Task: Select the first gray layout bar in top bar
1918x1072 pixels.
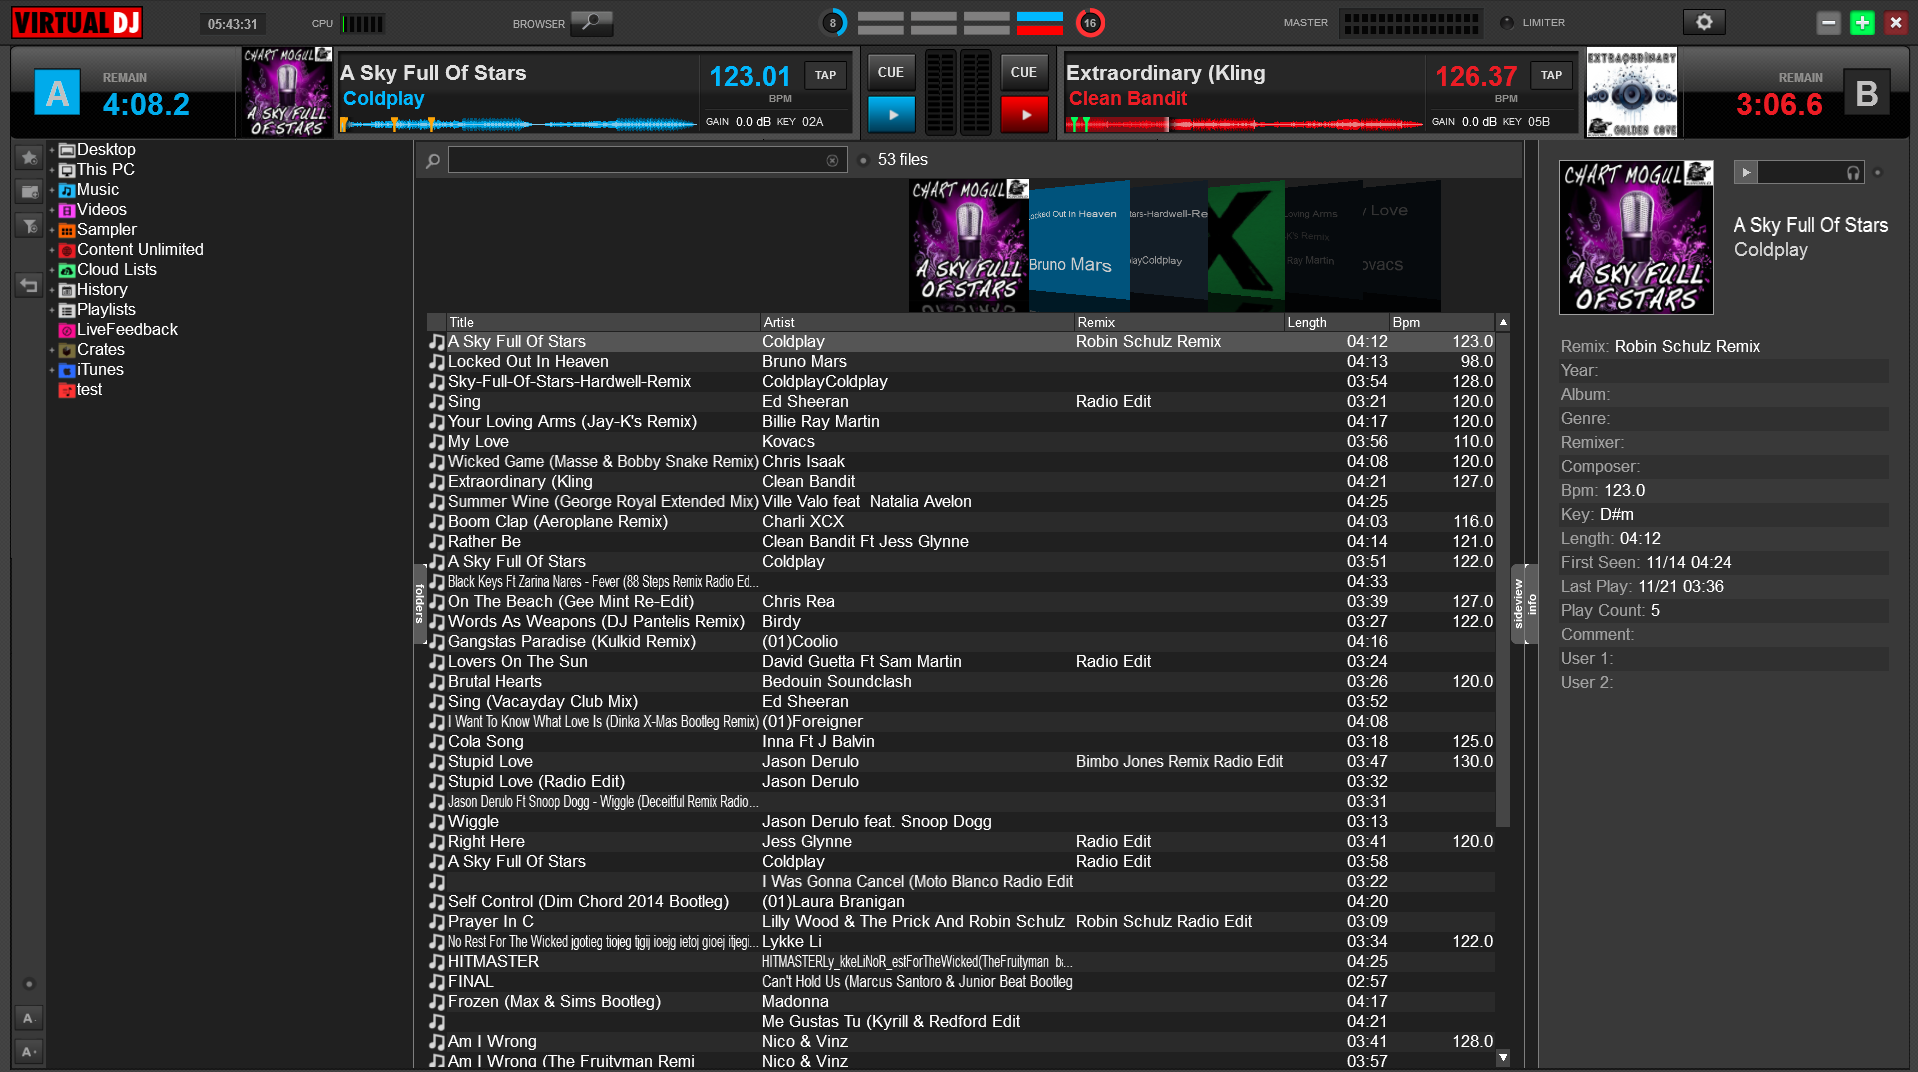Action: [880, 23]
